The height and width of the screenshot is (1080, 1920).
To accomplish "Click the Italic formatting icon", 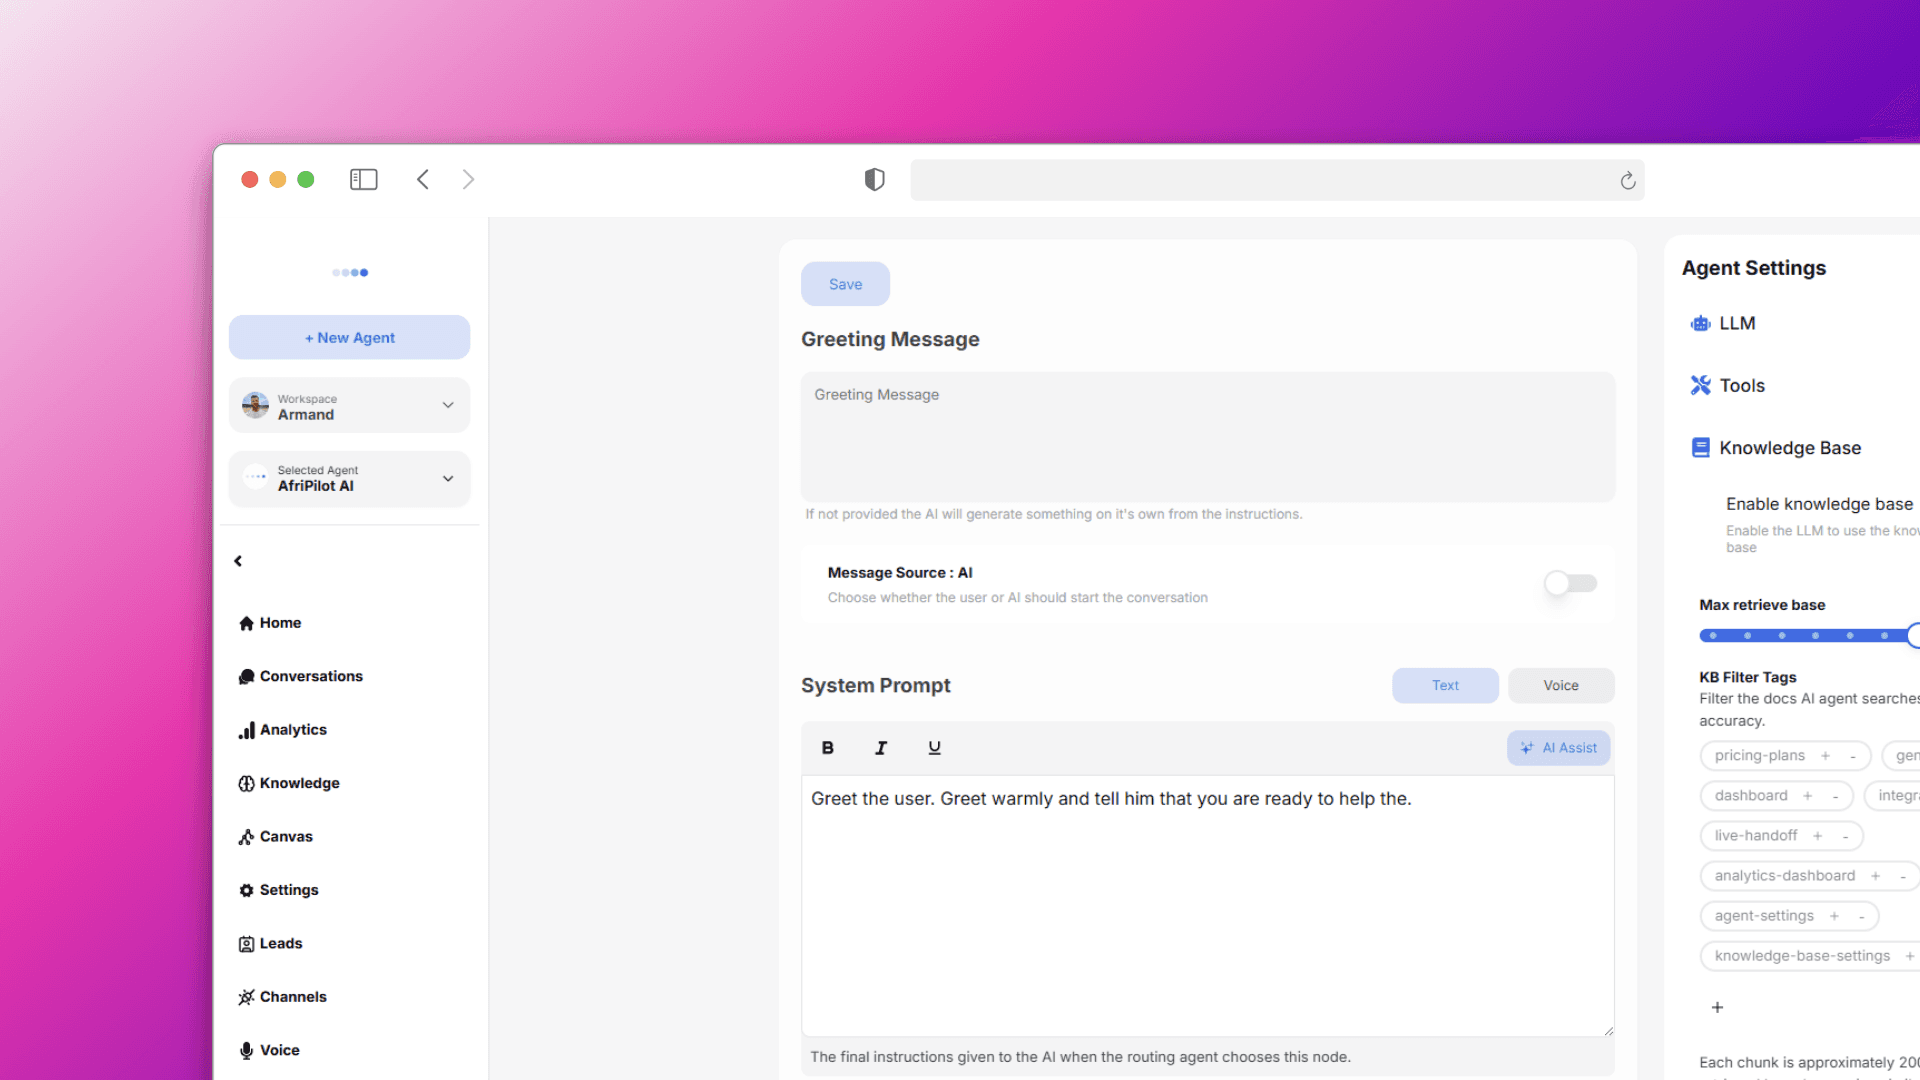I will (x=881, y=748).
